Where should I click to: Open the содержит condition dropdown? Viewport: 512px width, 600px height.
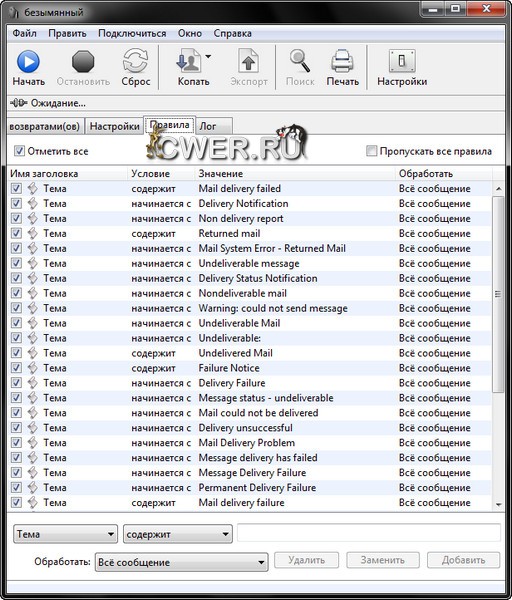pyautogui.click(x=178, y=534)
